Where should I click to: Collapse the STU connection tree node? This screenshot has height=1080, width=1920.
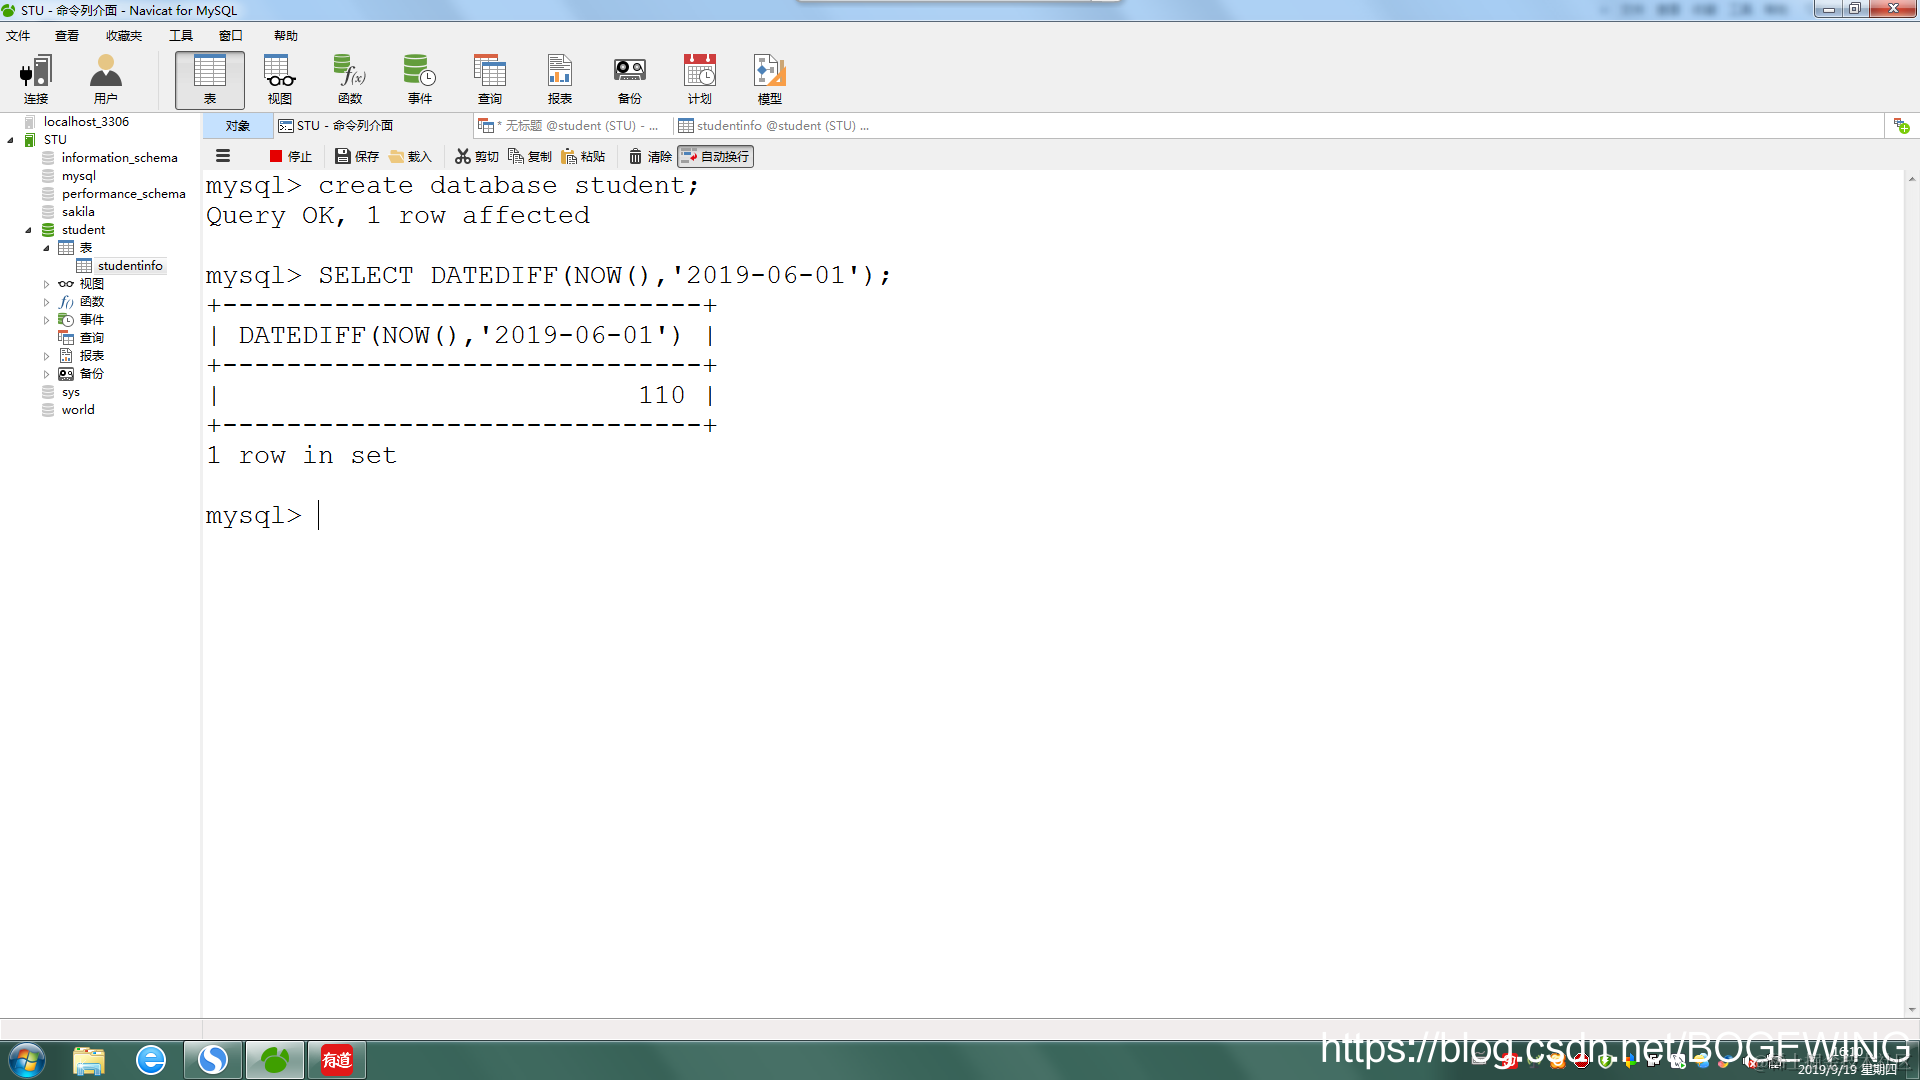(11, 140)
